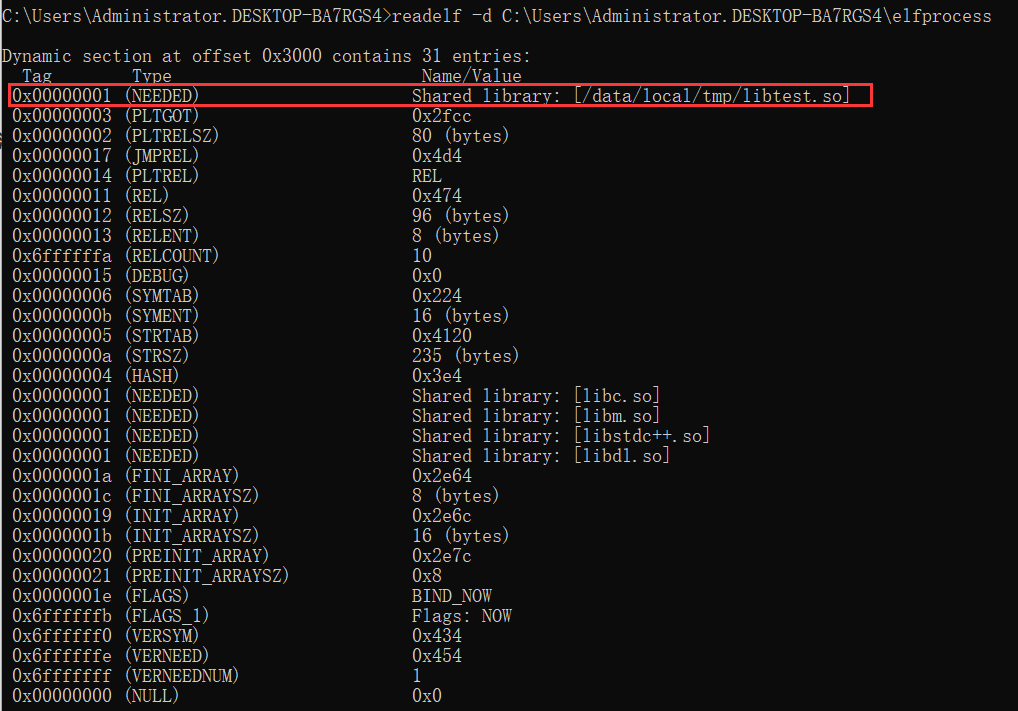Click the (INIT_ARRAY) type entry
1018x711 pixels.
pyautogui.click(x=181, y=516)
